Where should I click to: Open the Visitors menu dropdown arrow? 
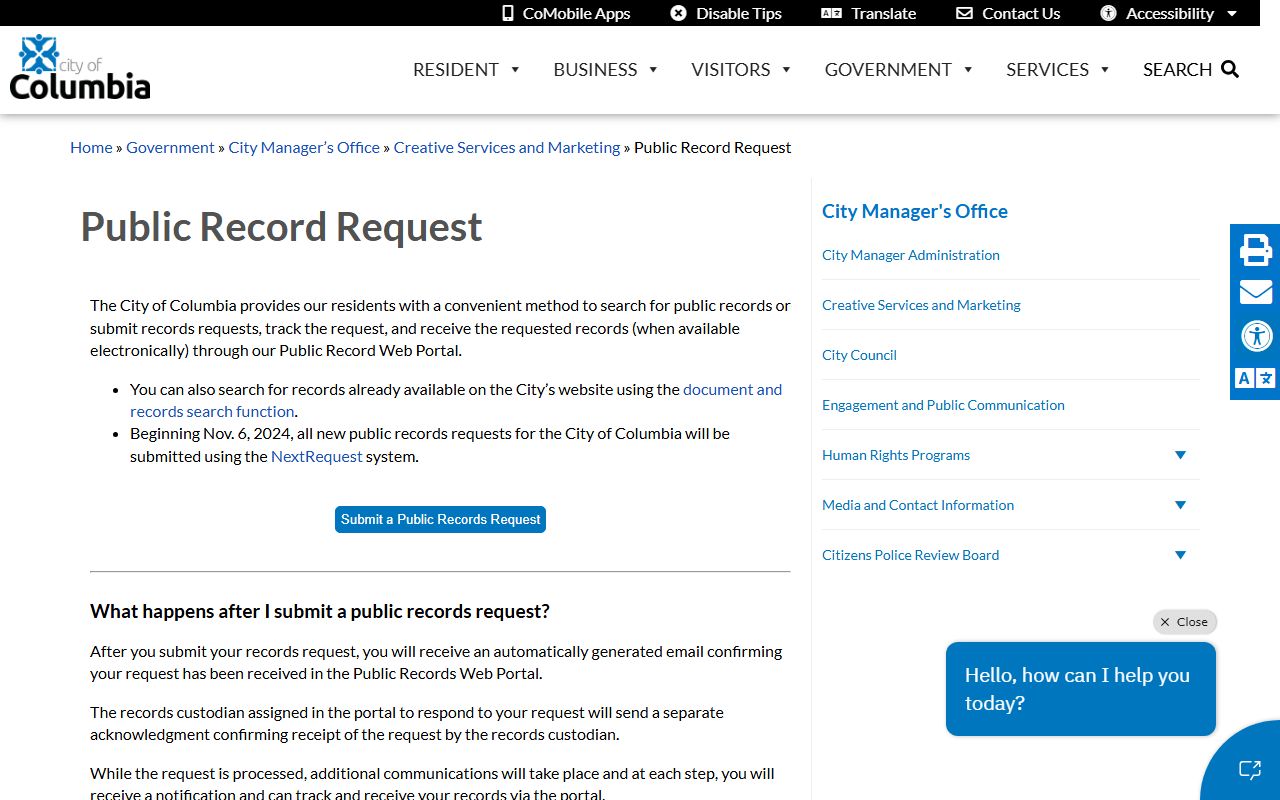click(x=786, y=69)
